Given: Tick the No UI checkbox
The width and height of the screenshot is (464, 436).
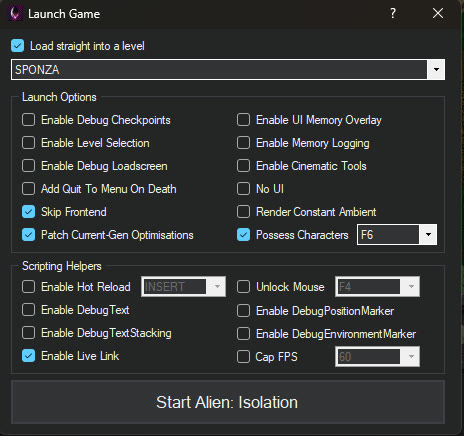Looking at the screenshot, I should tap(243, 189).
